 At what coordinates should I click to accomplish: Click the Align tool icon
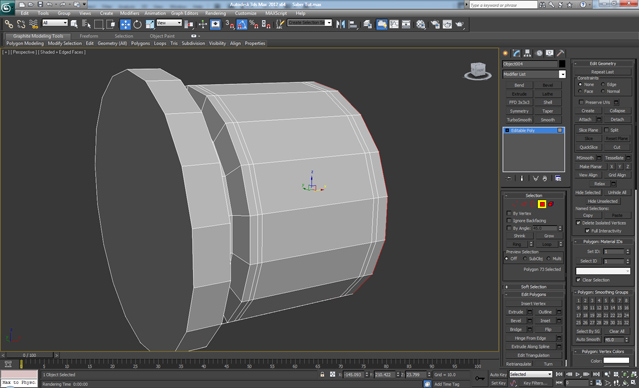click(353, 24)
